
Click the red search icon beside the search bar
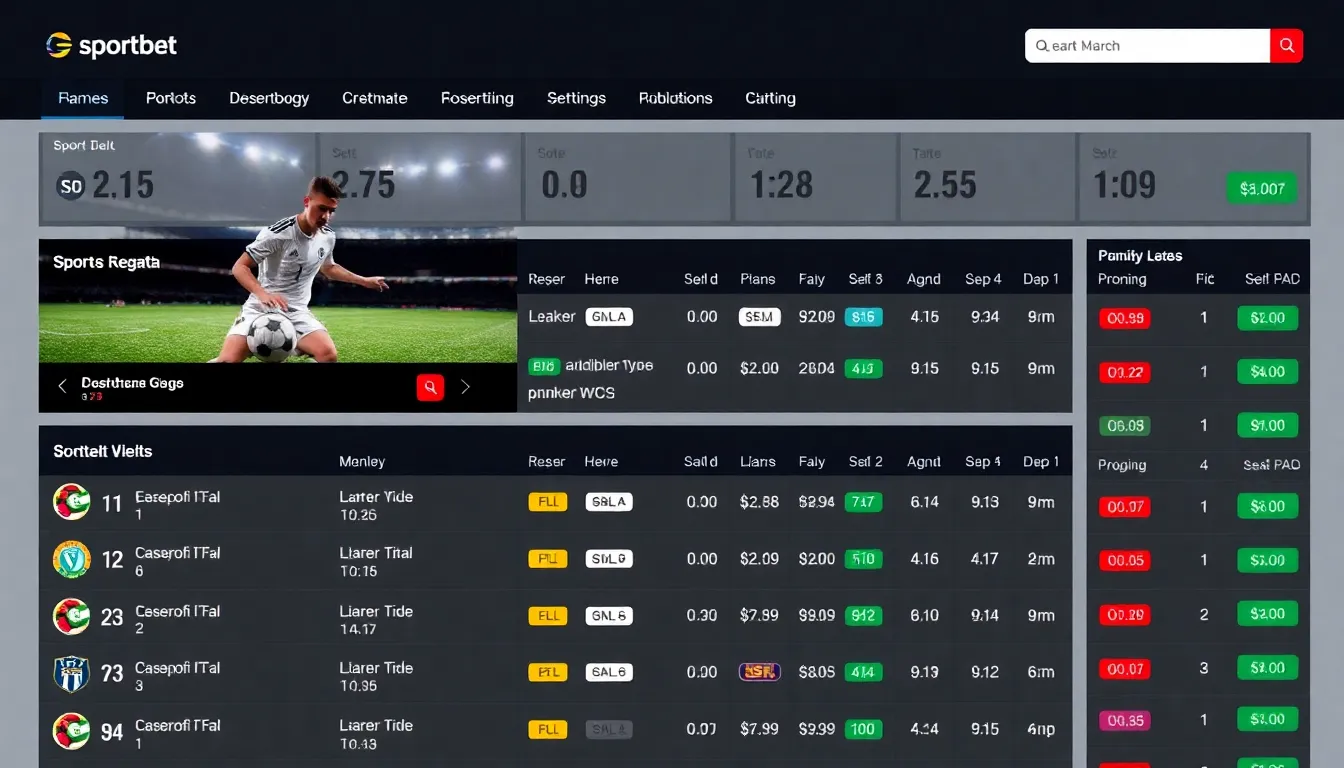[1287, 45]
